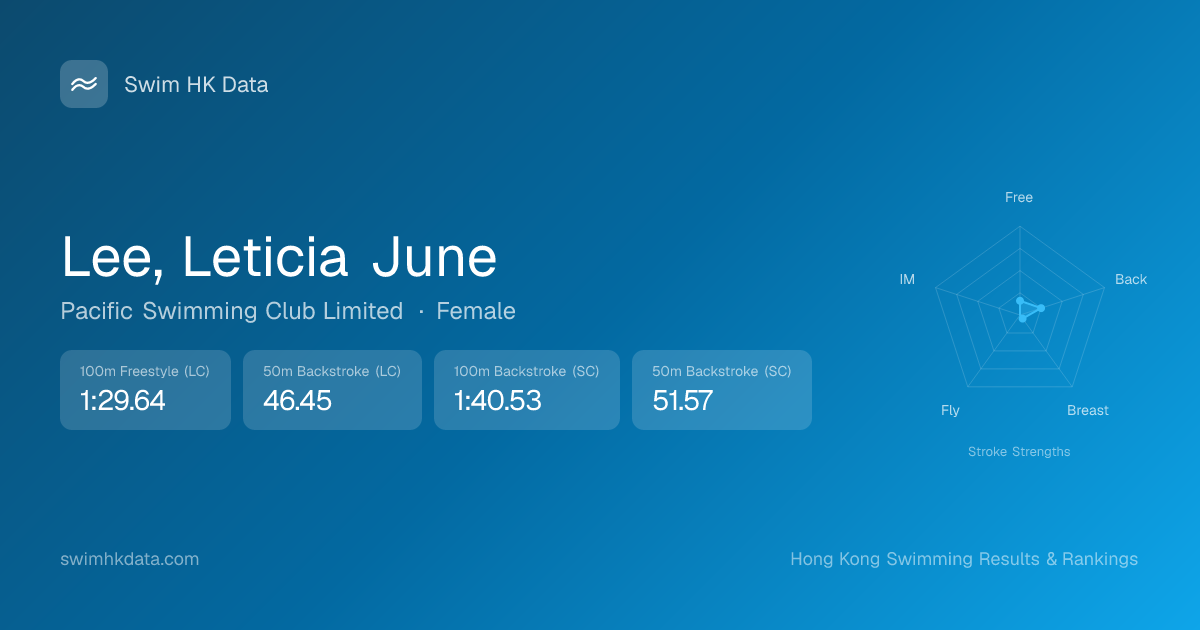The height and width of the screenshot is (630, 1200).
Task: Select the swimmer name Lee, Leticia June
Action: click(279, 257)
